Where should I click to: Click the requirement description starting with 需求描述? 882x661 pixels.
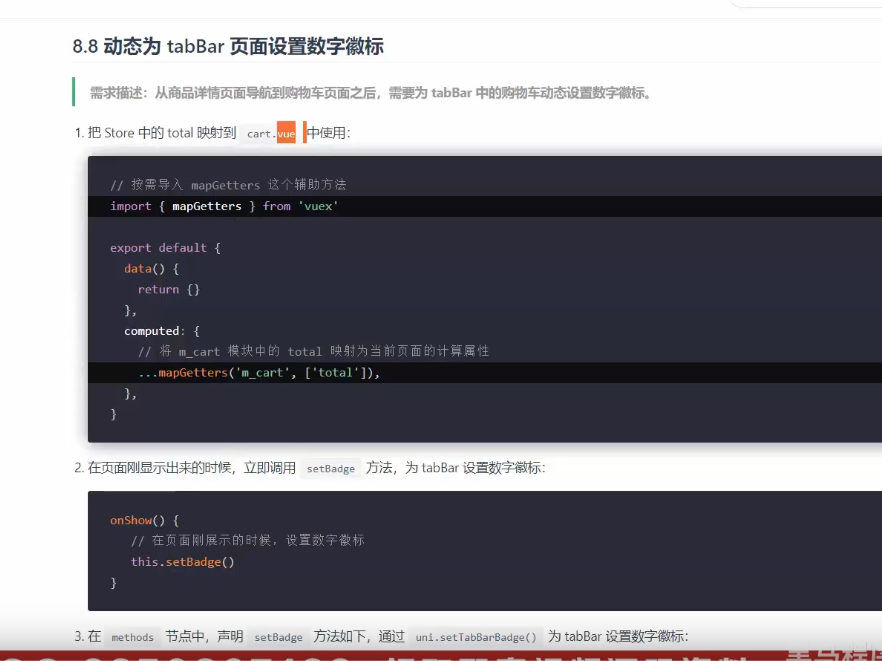coord(370,93)
